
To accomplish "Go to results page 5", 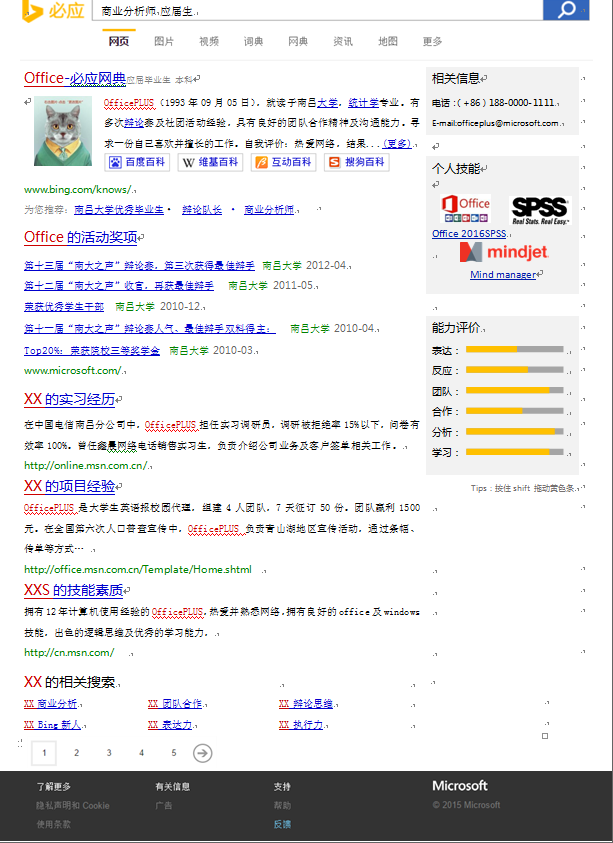I will click(x=174, y=753).
